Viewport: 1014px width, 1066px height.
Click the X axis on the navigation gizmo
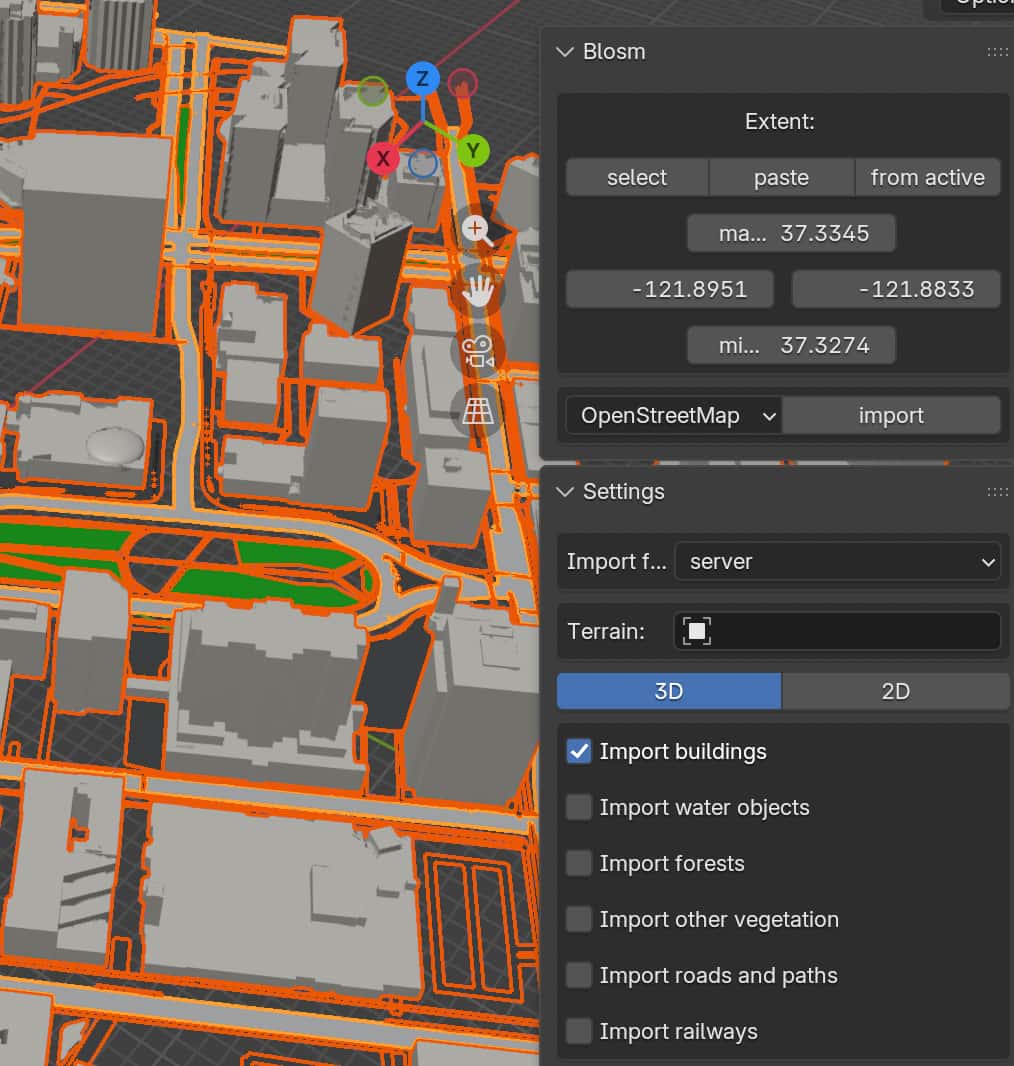[x=383, y=158]
